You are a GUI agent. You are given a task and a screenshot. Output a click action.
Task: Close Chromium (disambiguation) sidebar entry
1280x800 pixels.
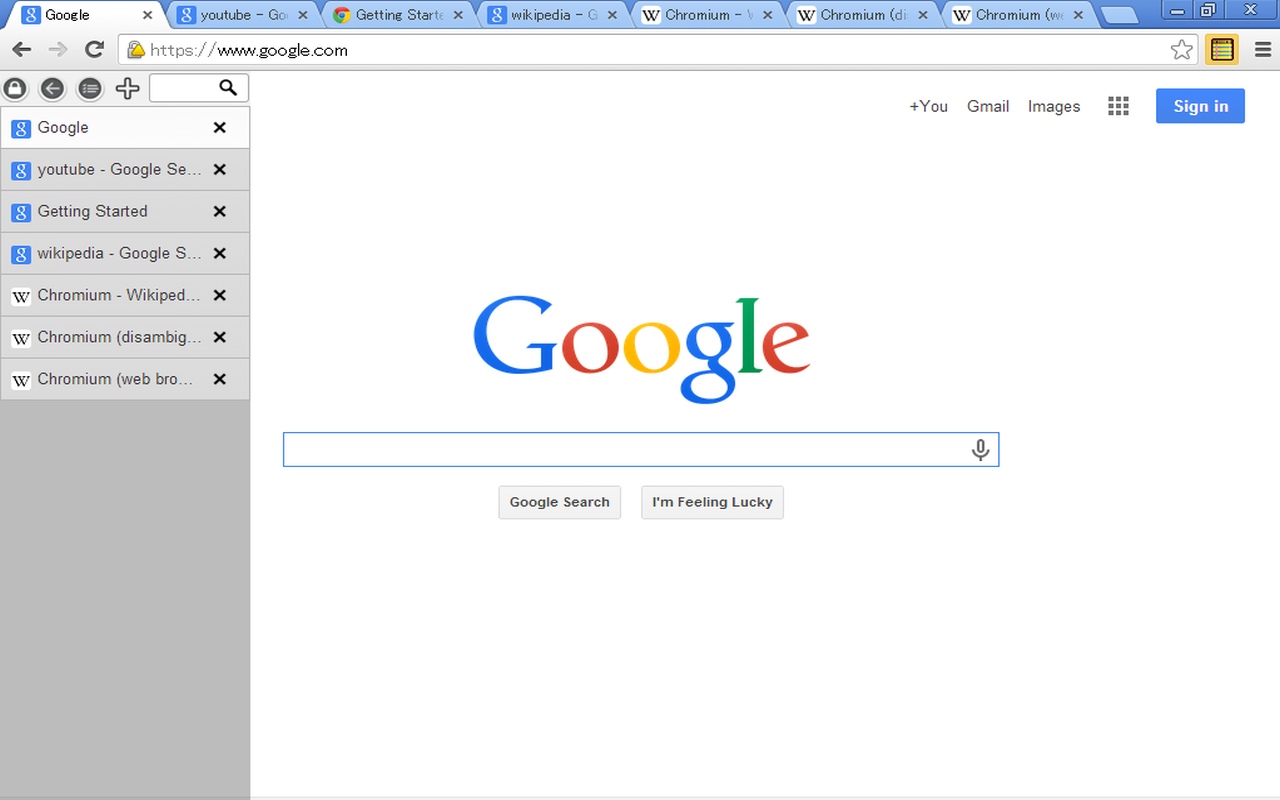[x=220, y=338]
